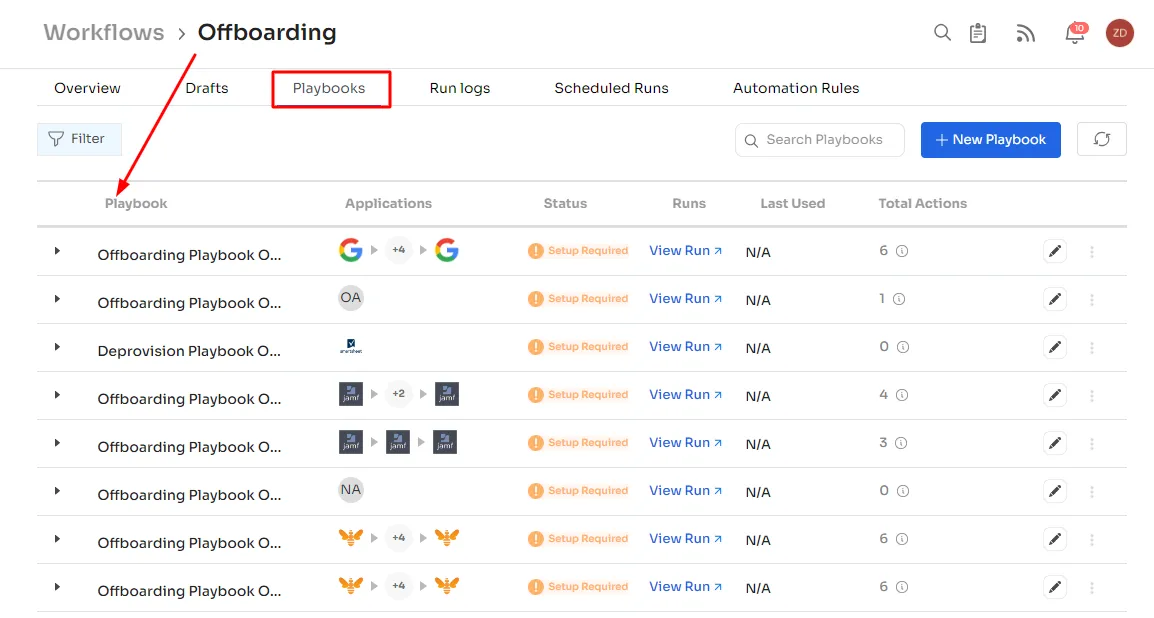Image resolution: width=1154 pixels, height=618 pixels.
Task: Click the Last Used column header
Action: tap(793, 204)
